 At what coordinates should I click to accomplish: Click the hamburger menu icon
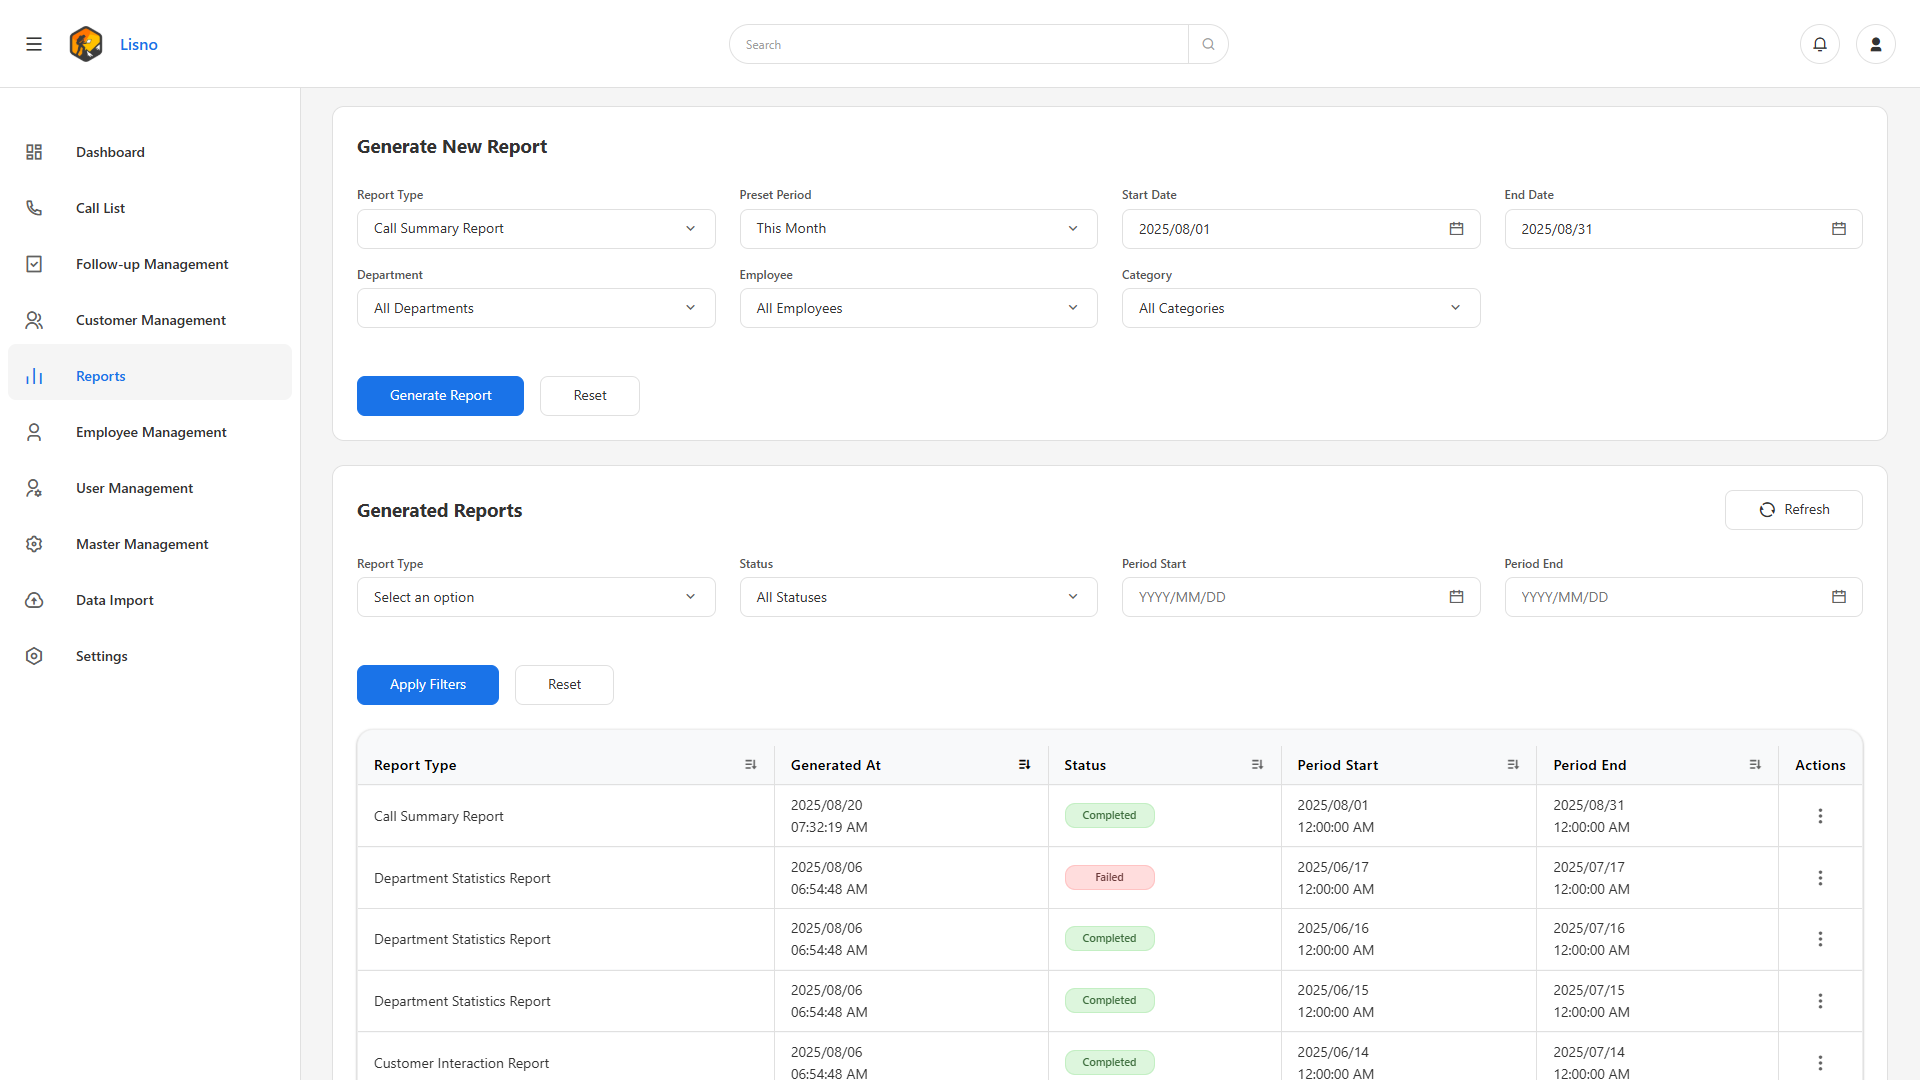tap(34, 44)
